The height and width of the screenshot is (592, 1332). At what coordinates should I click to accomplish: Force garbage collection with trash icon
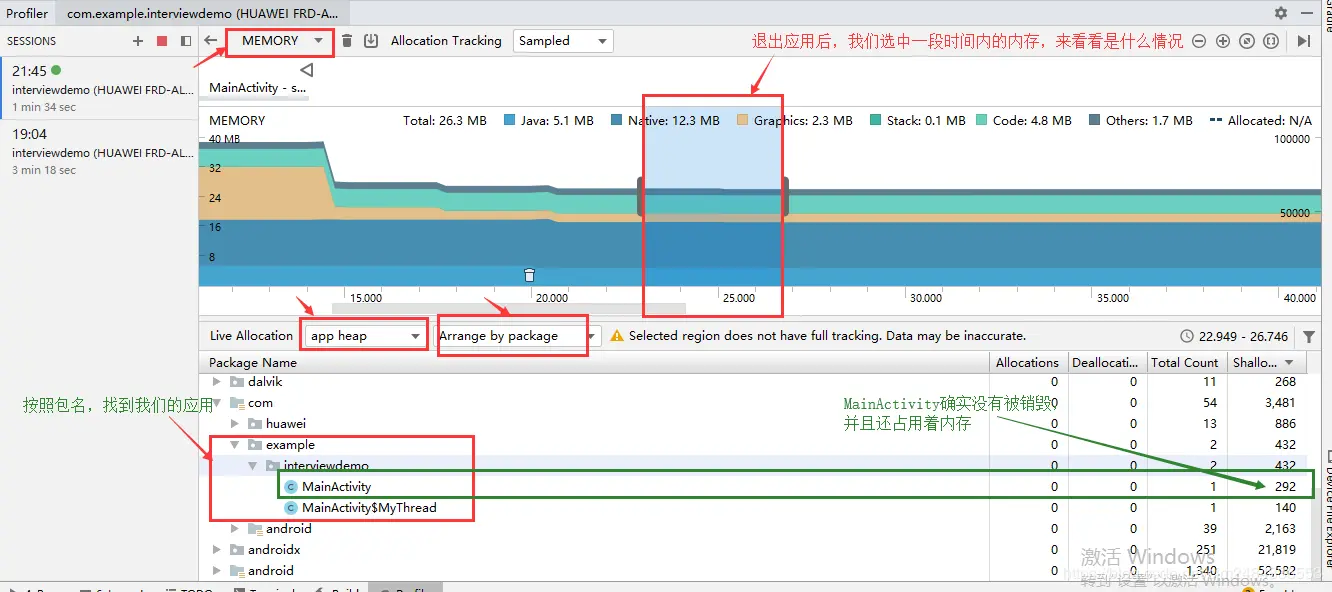pos(347,41)
